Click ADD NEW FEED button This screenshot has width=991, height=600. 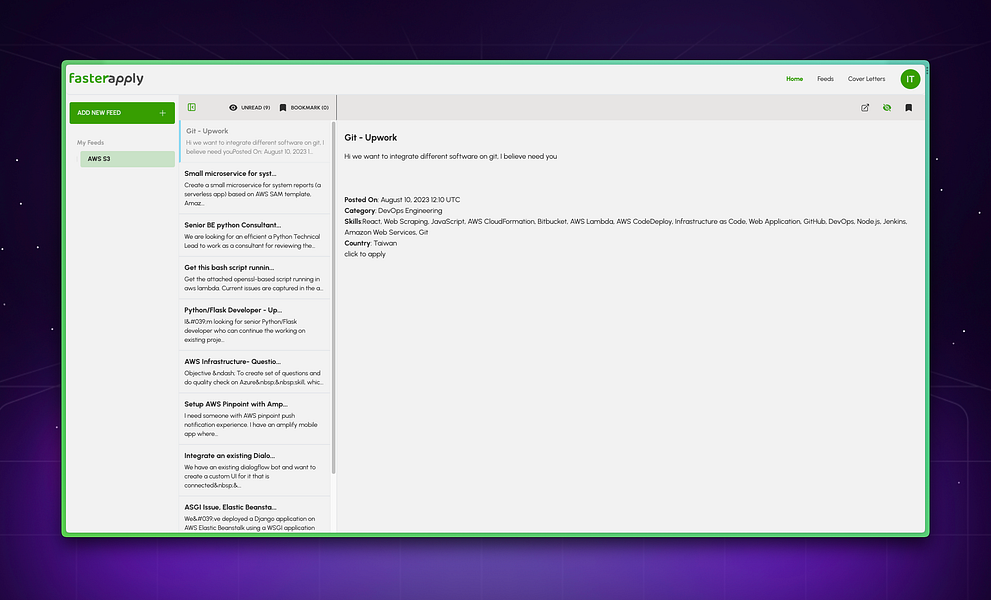(x=122, y=113)
